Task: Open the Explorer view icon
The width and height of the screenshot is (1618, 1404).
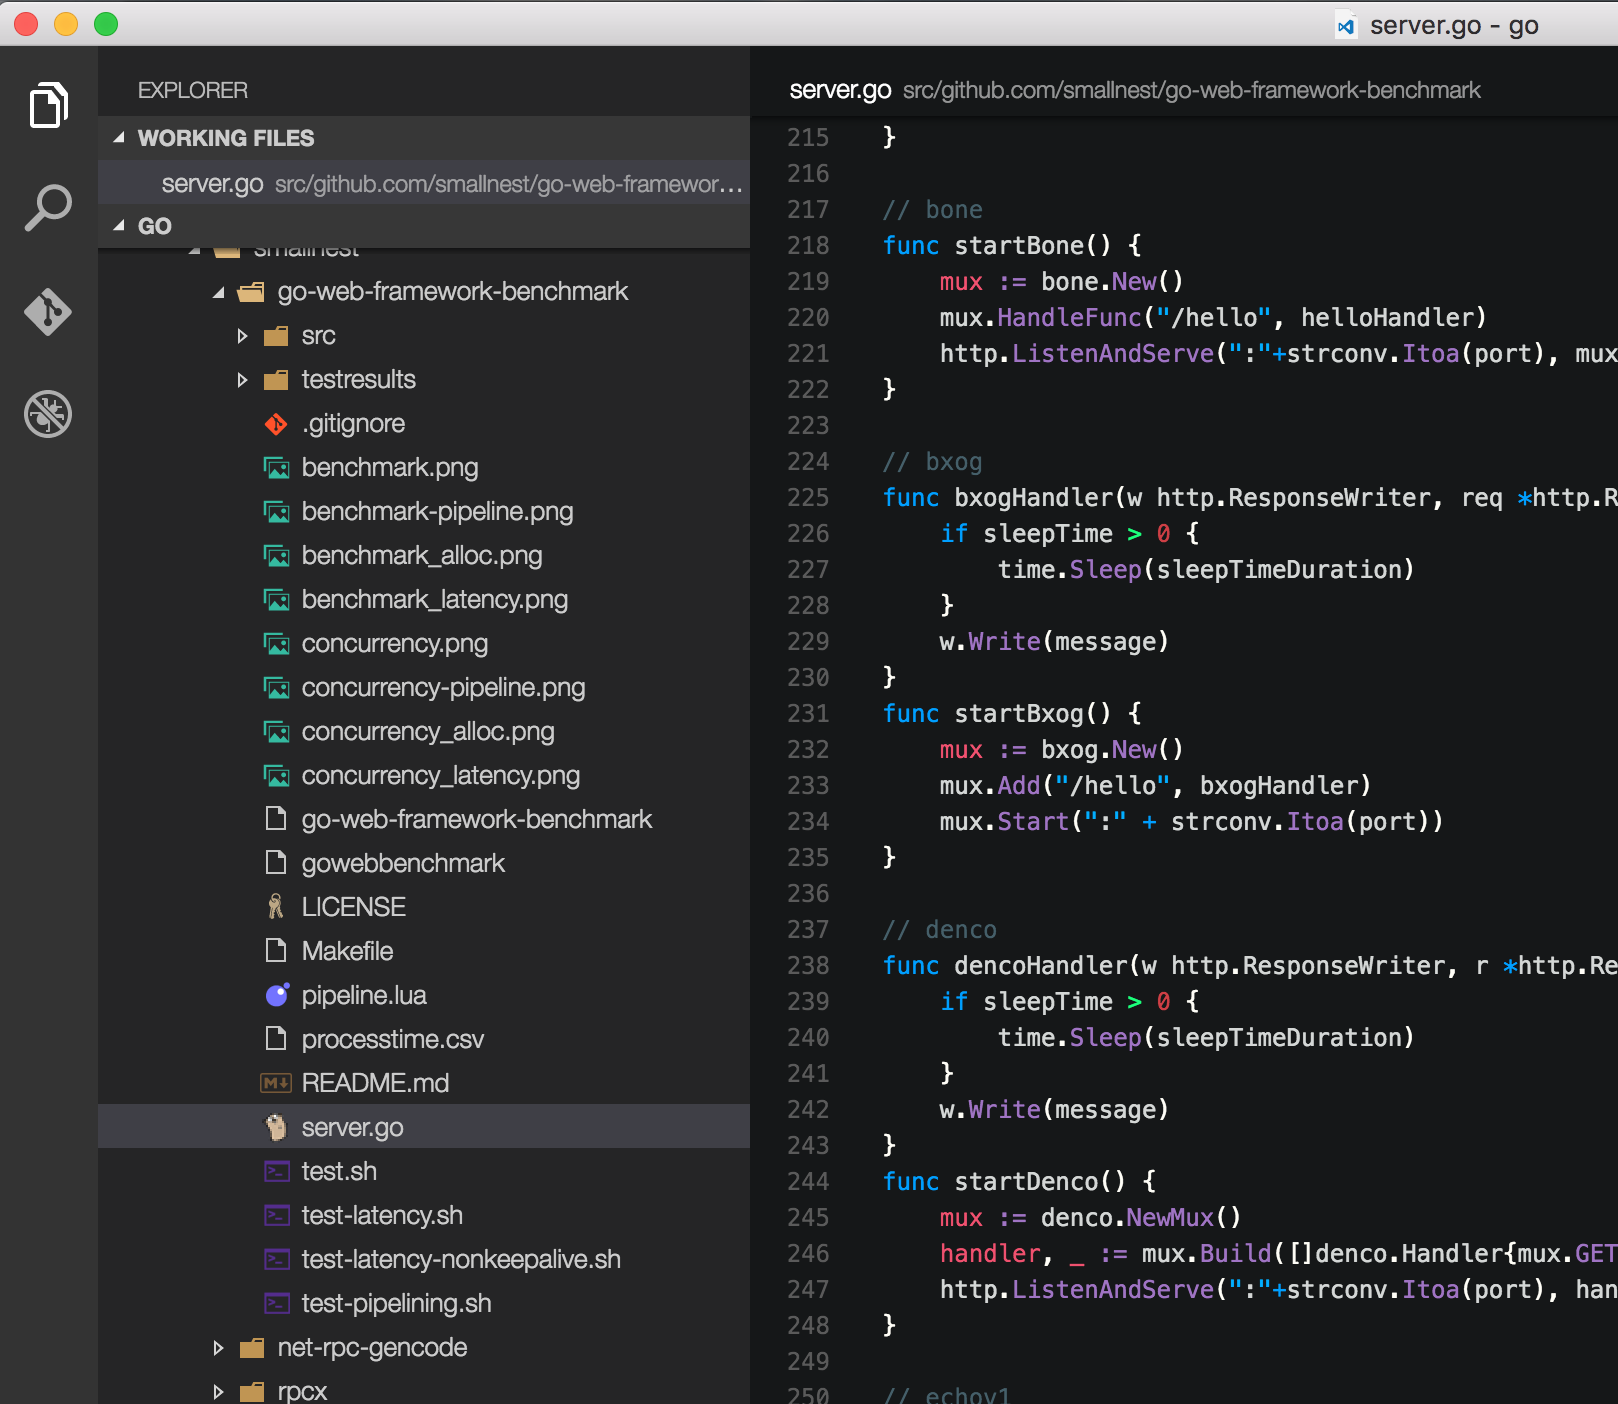Action: [x=48, y=105]
